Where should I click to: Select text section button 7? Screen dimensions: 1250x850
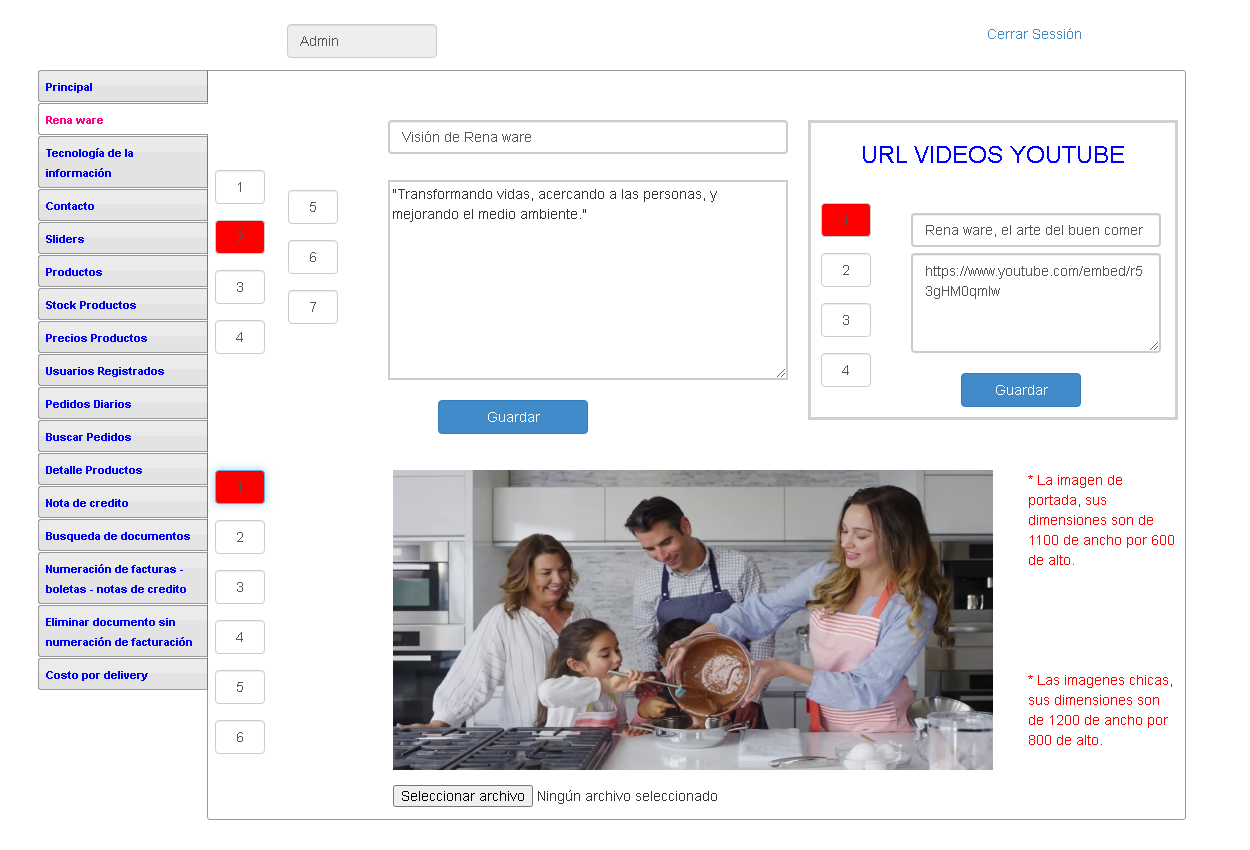[x=312, y=307]
